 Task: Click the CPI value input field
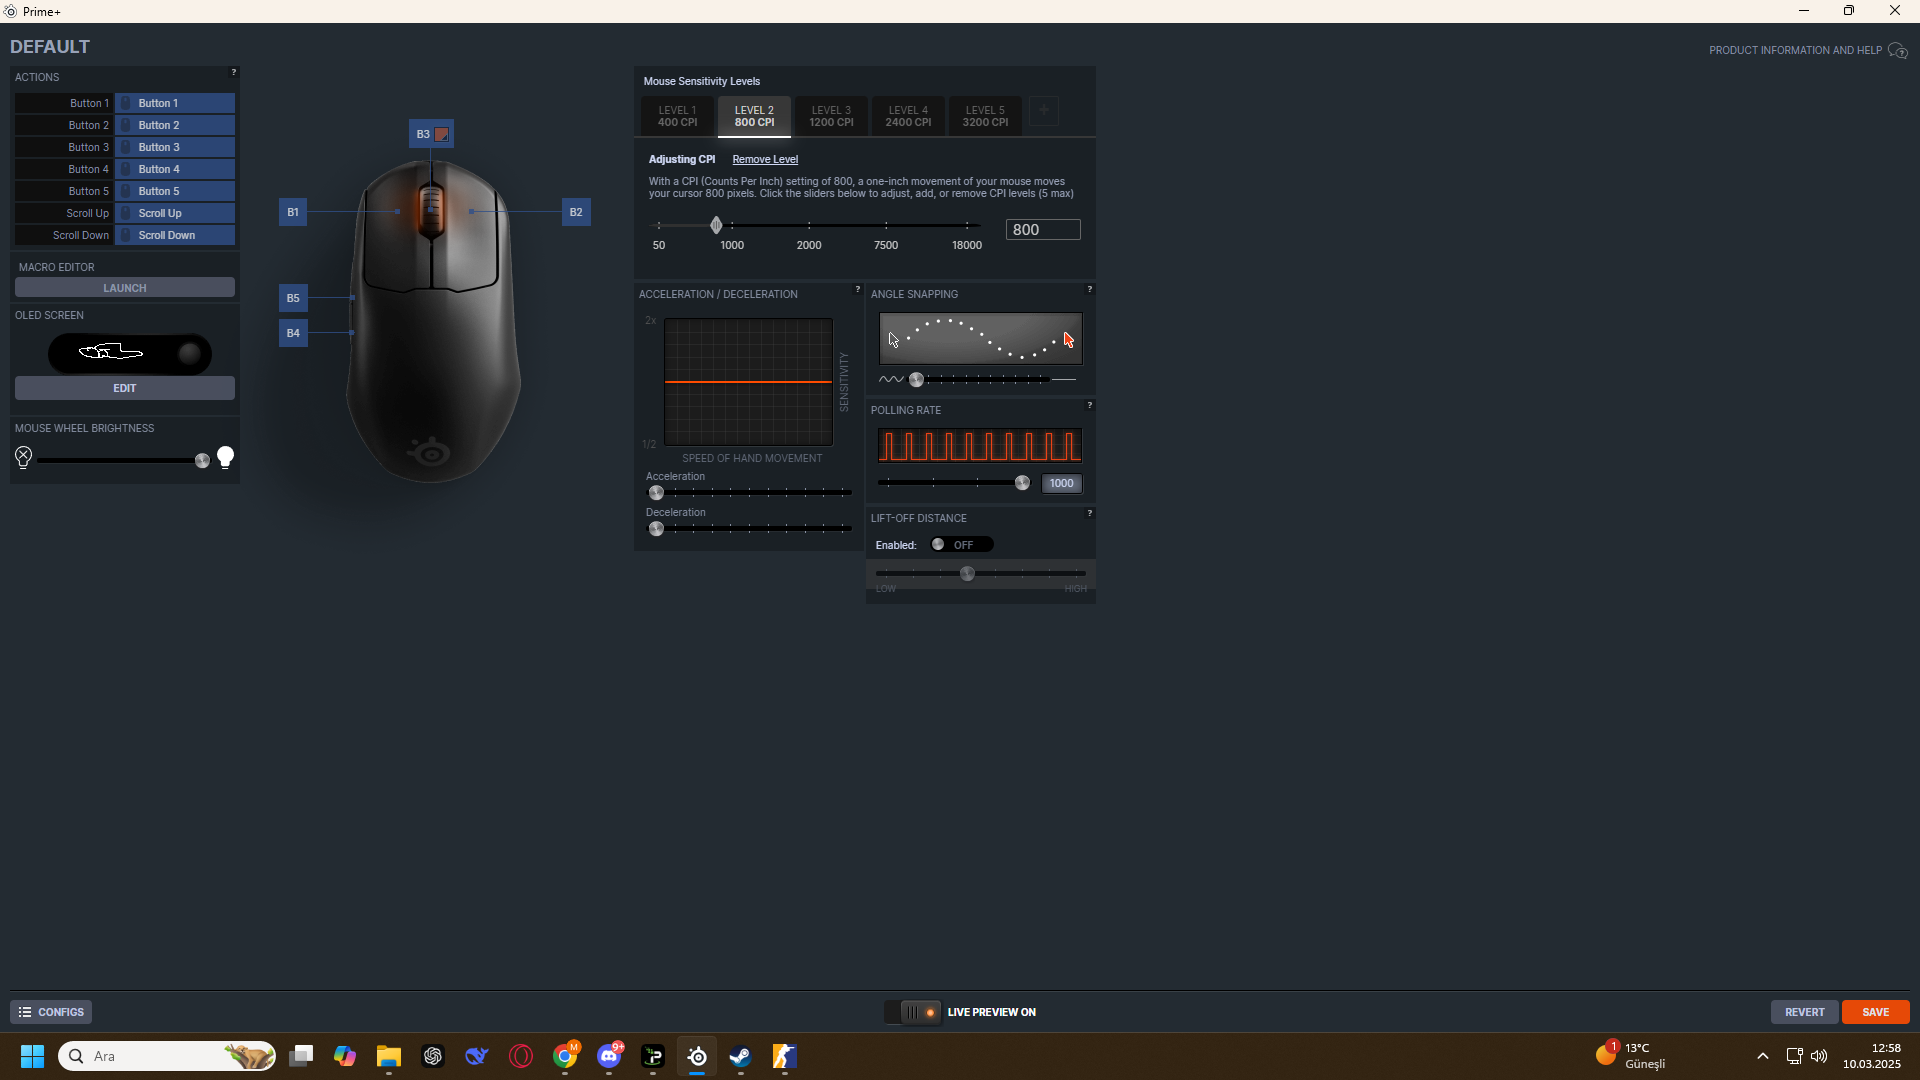[x=1042, y=230]
